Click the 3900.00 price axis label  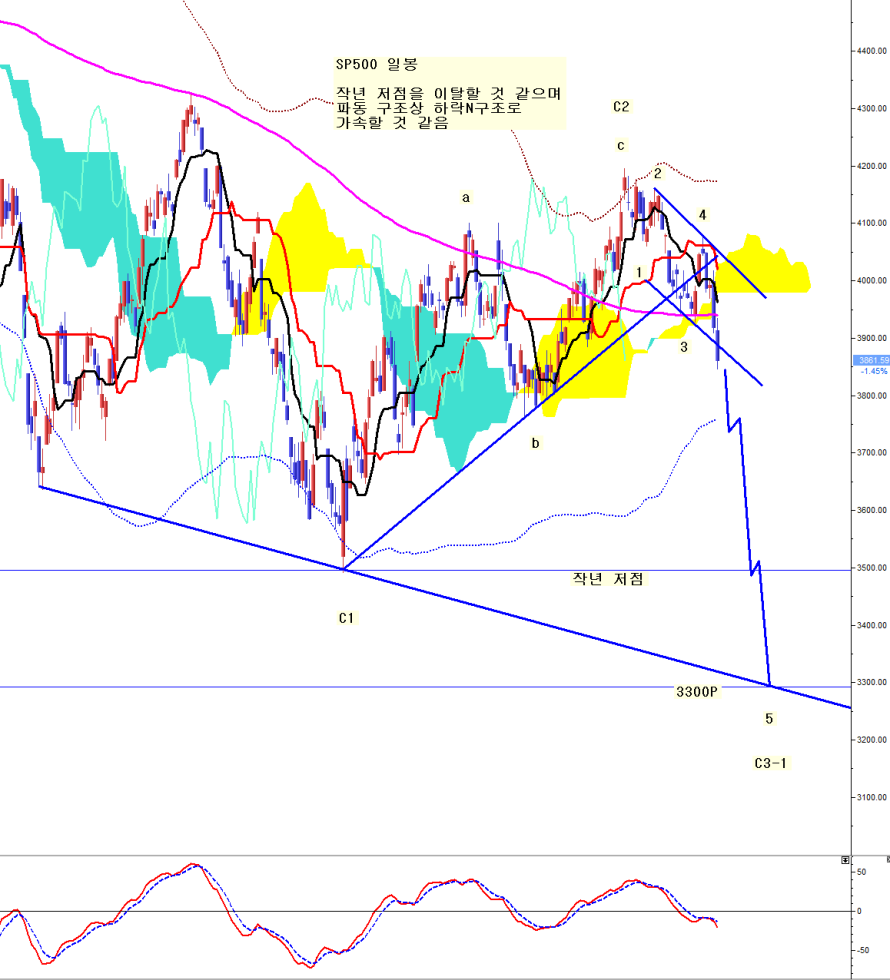pyautogui.click(x=872, y=338)
